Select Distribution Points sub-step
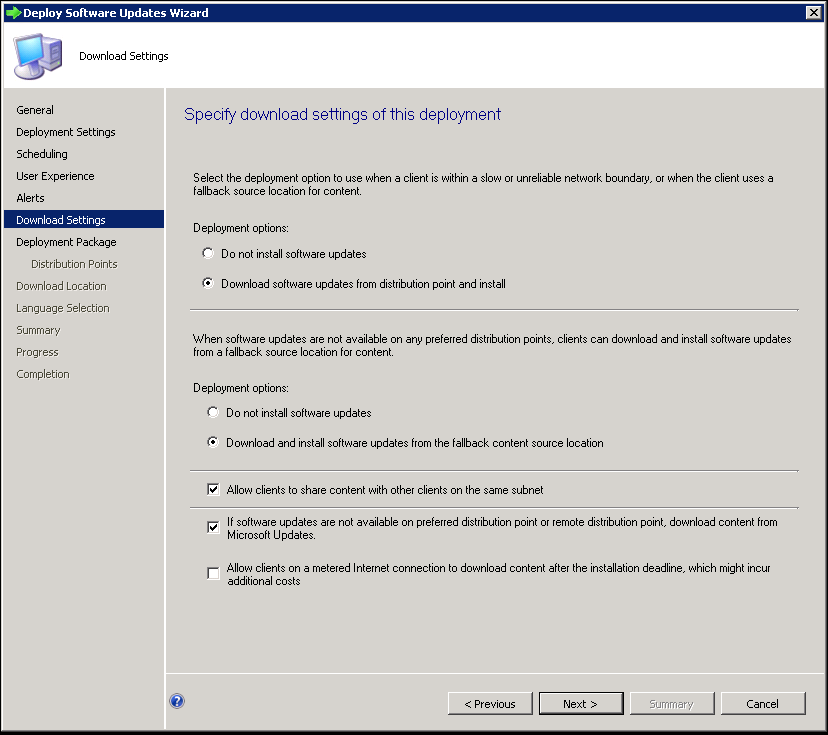 (74, 264)
